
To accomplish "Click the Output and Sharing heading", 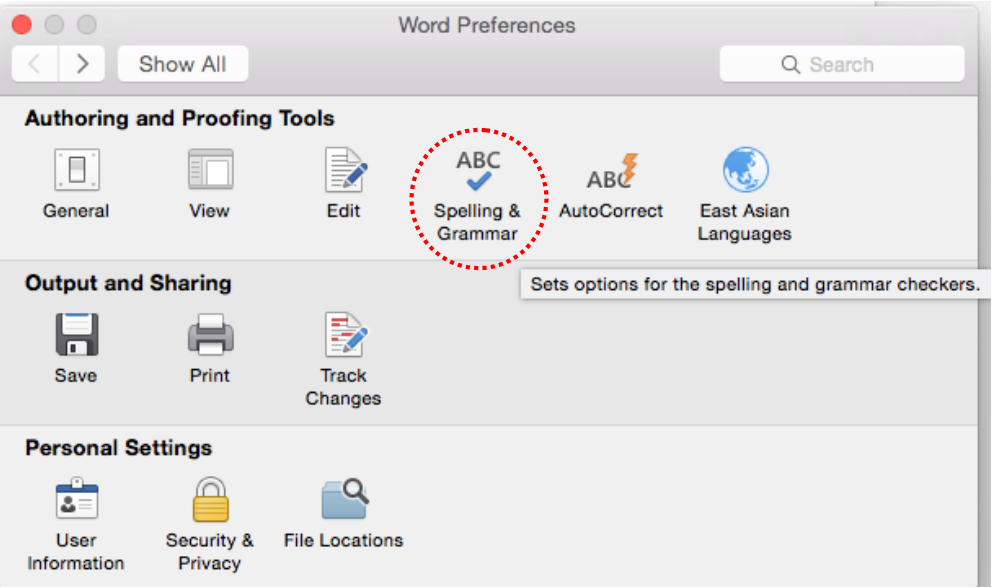I will 128,283.
